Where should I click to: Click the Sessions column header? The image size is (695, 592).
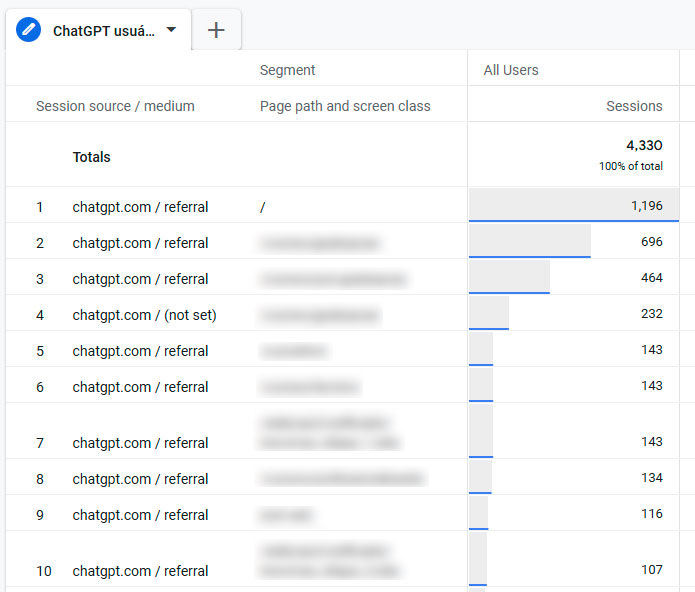634,106
